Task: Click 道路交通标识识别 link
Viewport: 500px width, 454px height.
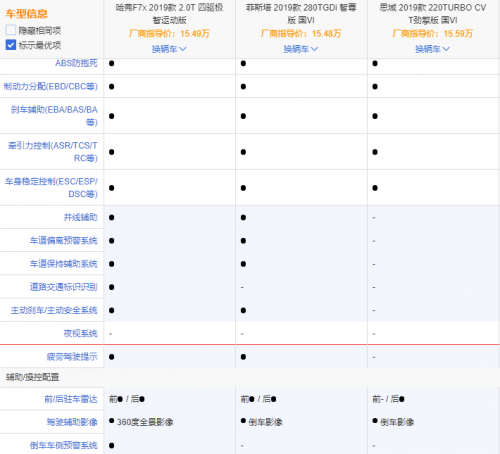Action: 63,287
